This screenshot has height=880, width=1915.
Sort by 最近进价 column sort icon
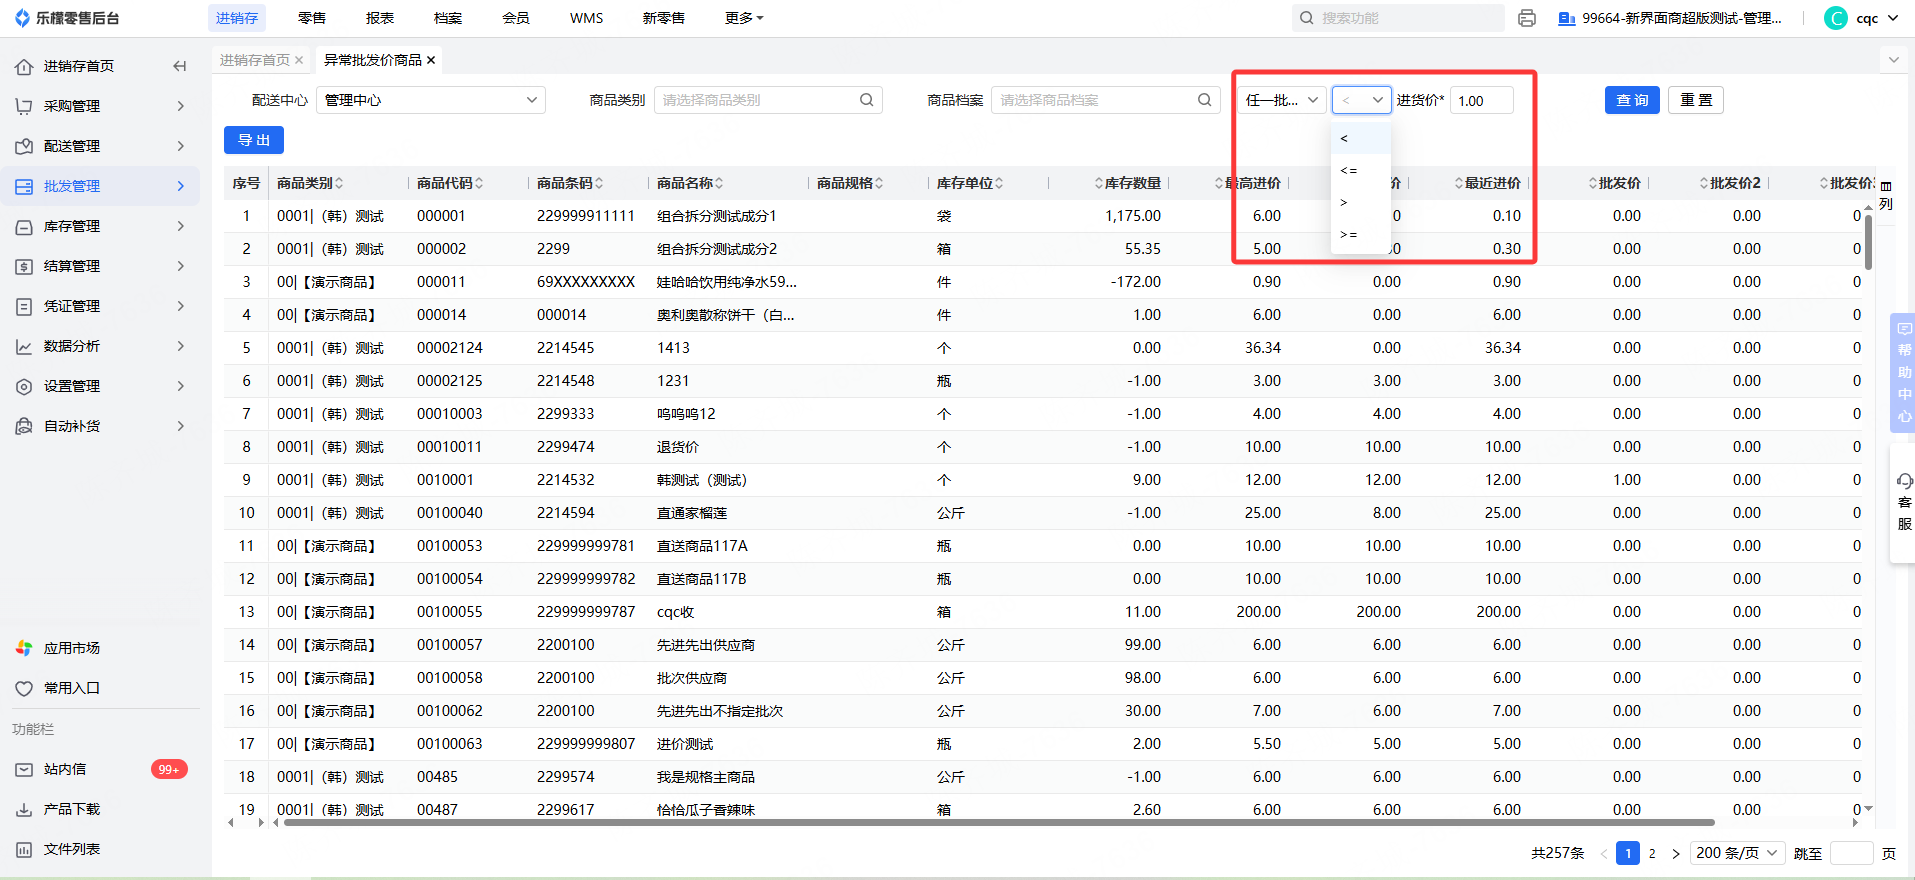1459,183
